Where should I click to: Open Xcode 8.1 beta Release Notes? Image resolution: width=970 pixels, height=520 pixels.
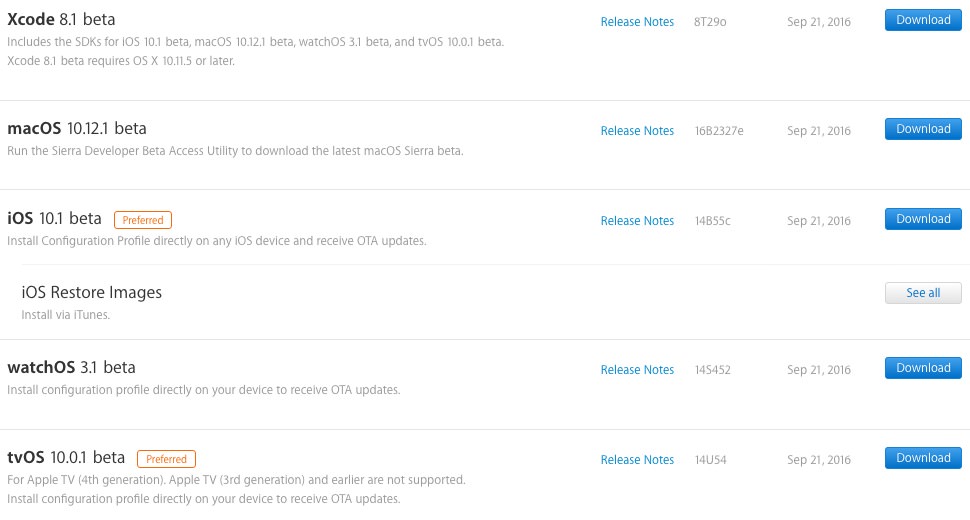pos(637,21)
